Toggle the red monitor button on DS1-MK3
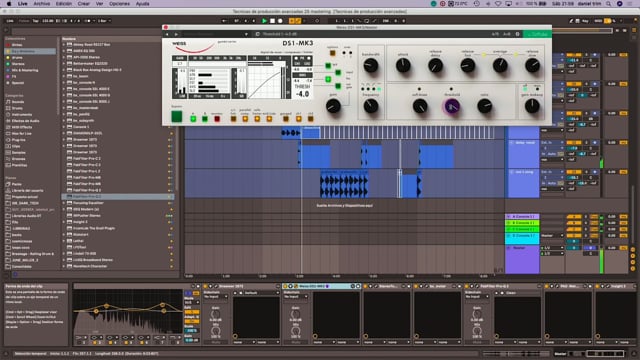Screen dimensions: 640x360 [x=217, y=119]
